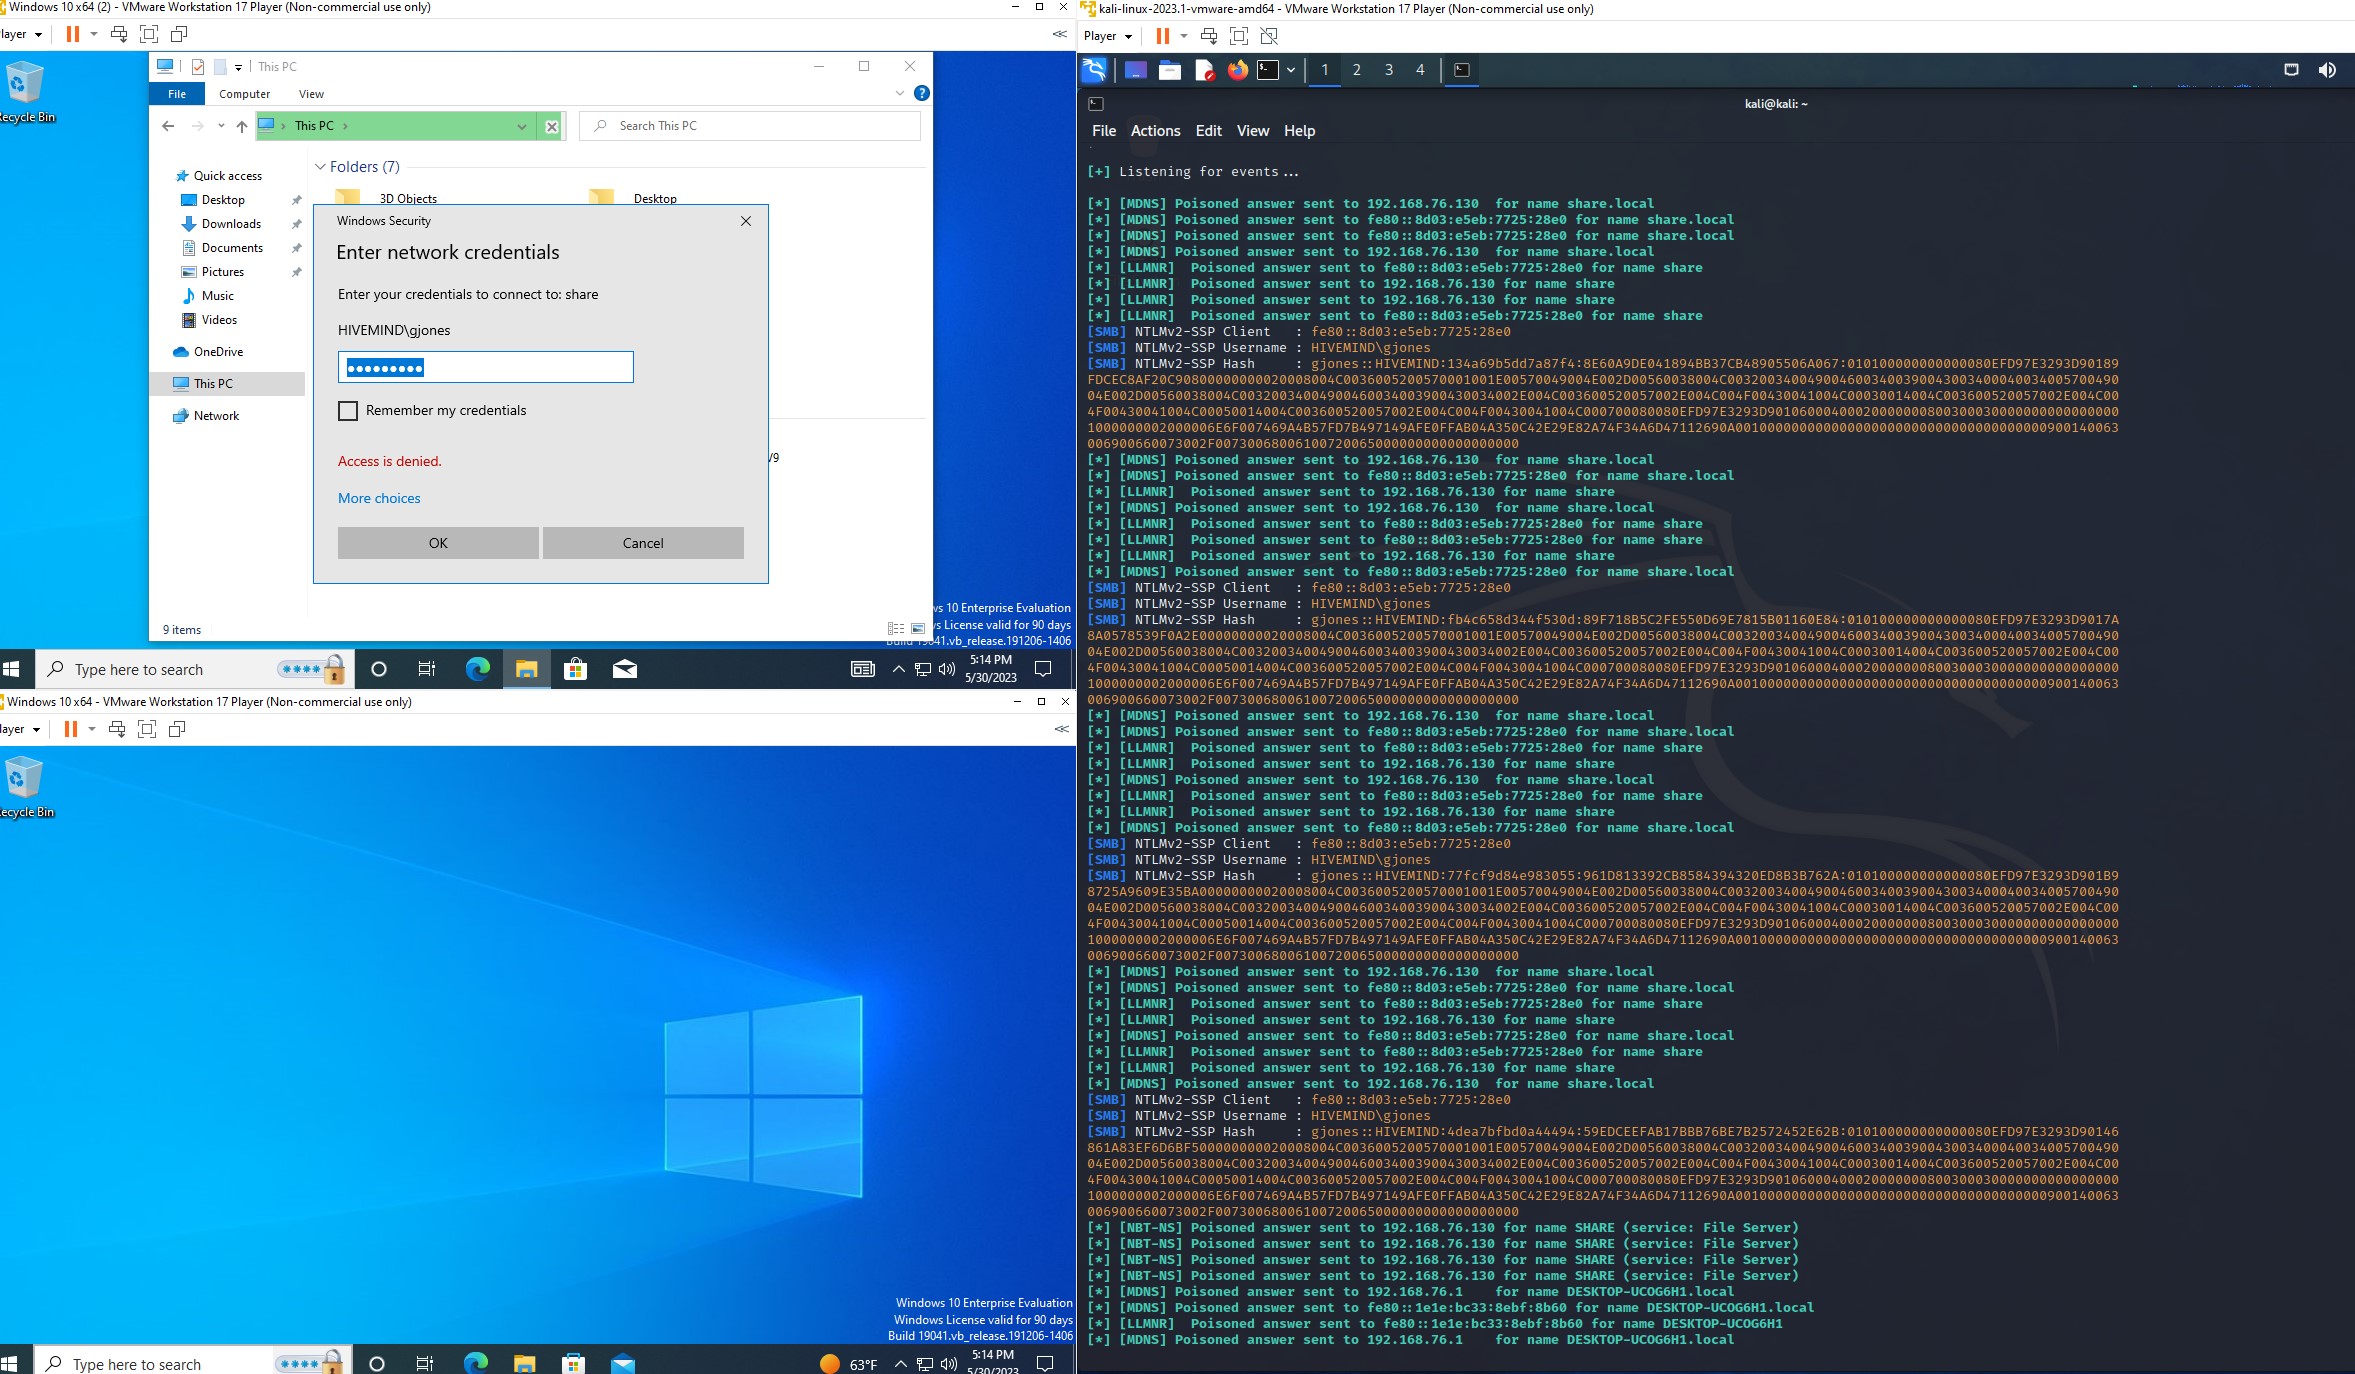Select Documents in explorer sidebar
The width and height of the screenshot is (2355, 1374).
point(232,248)
